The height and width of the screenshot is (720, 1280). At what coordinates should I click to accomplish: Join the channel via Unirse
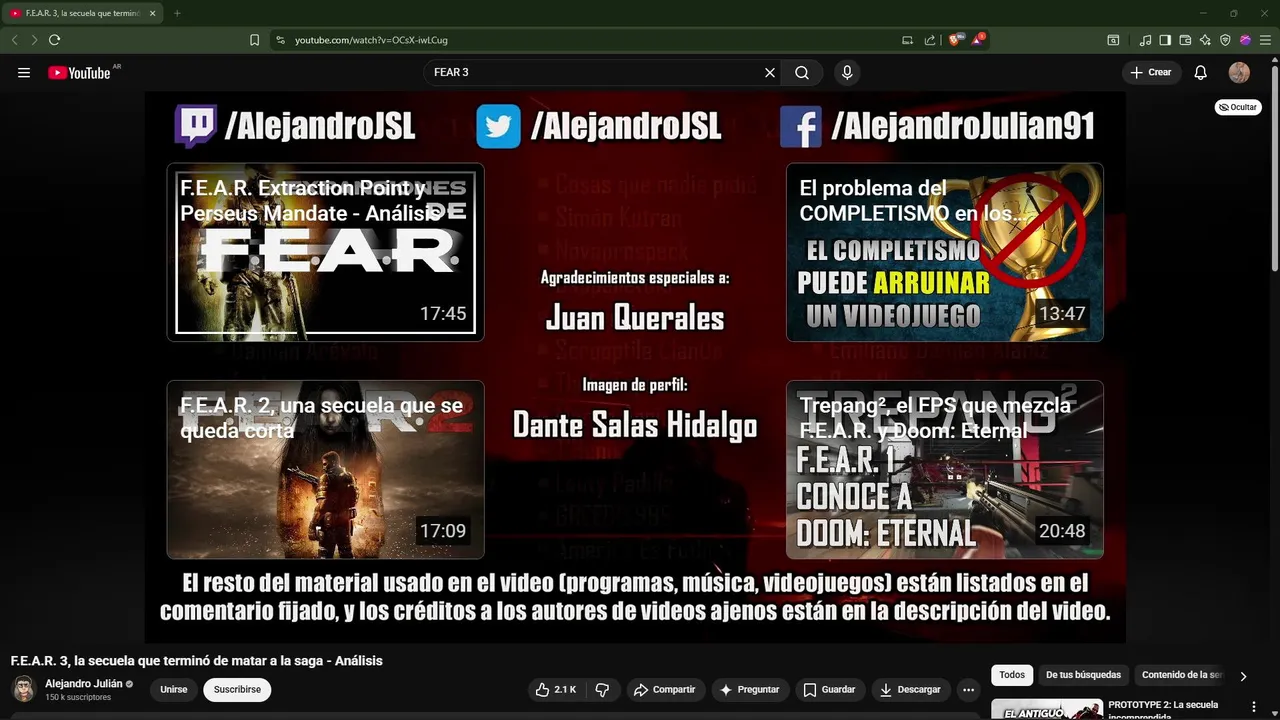click(x=174, y=689)
